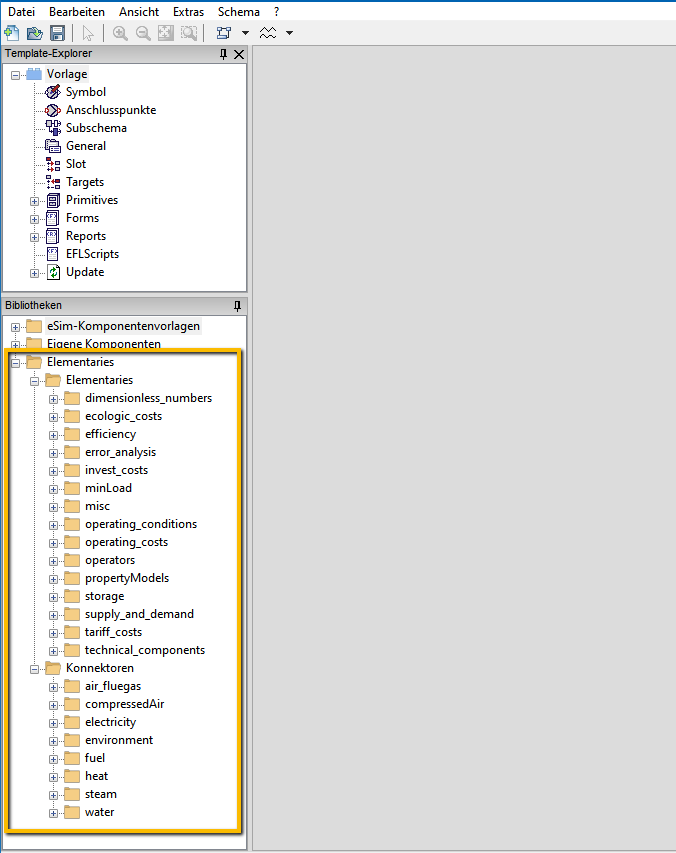Click the Zoom selection area icon
Image resolution: width=676 pixels, height=853 pixels.
point(189,33)
